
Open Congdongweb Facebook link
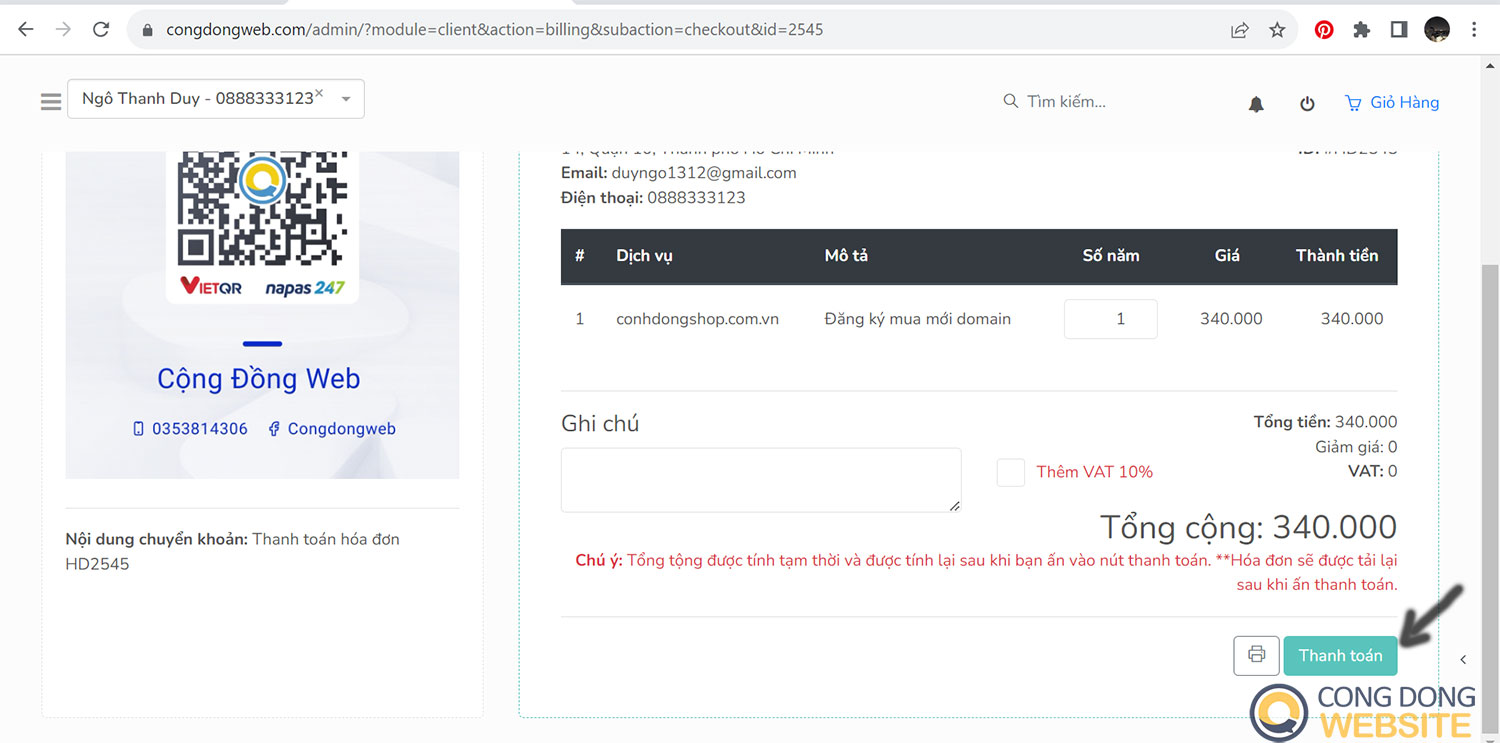(x=332, y=429)
